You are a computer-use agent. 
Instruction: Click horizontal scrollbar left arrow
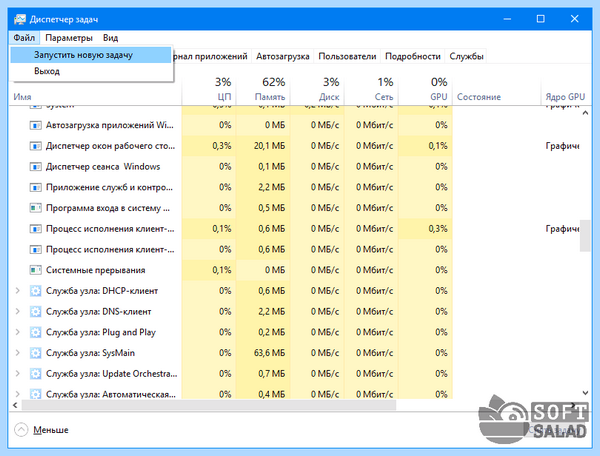15,405
